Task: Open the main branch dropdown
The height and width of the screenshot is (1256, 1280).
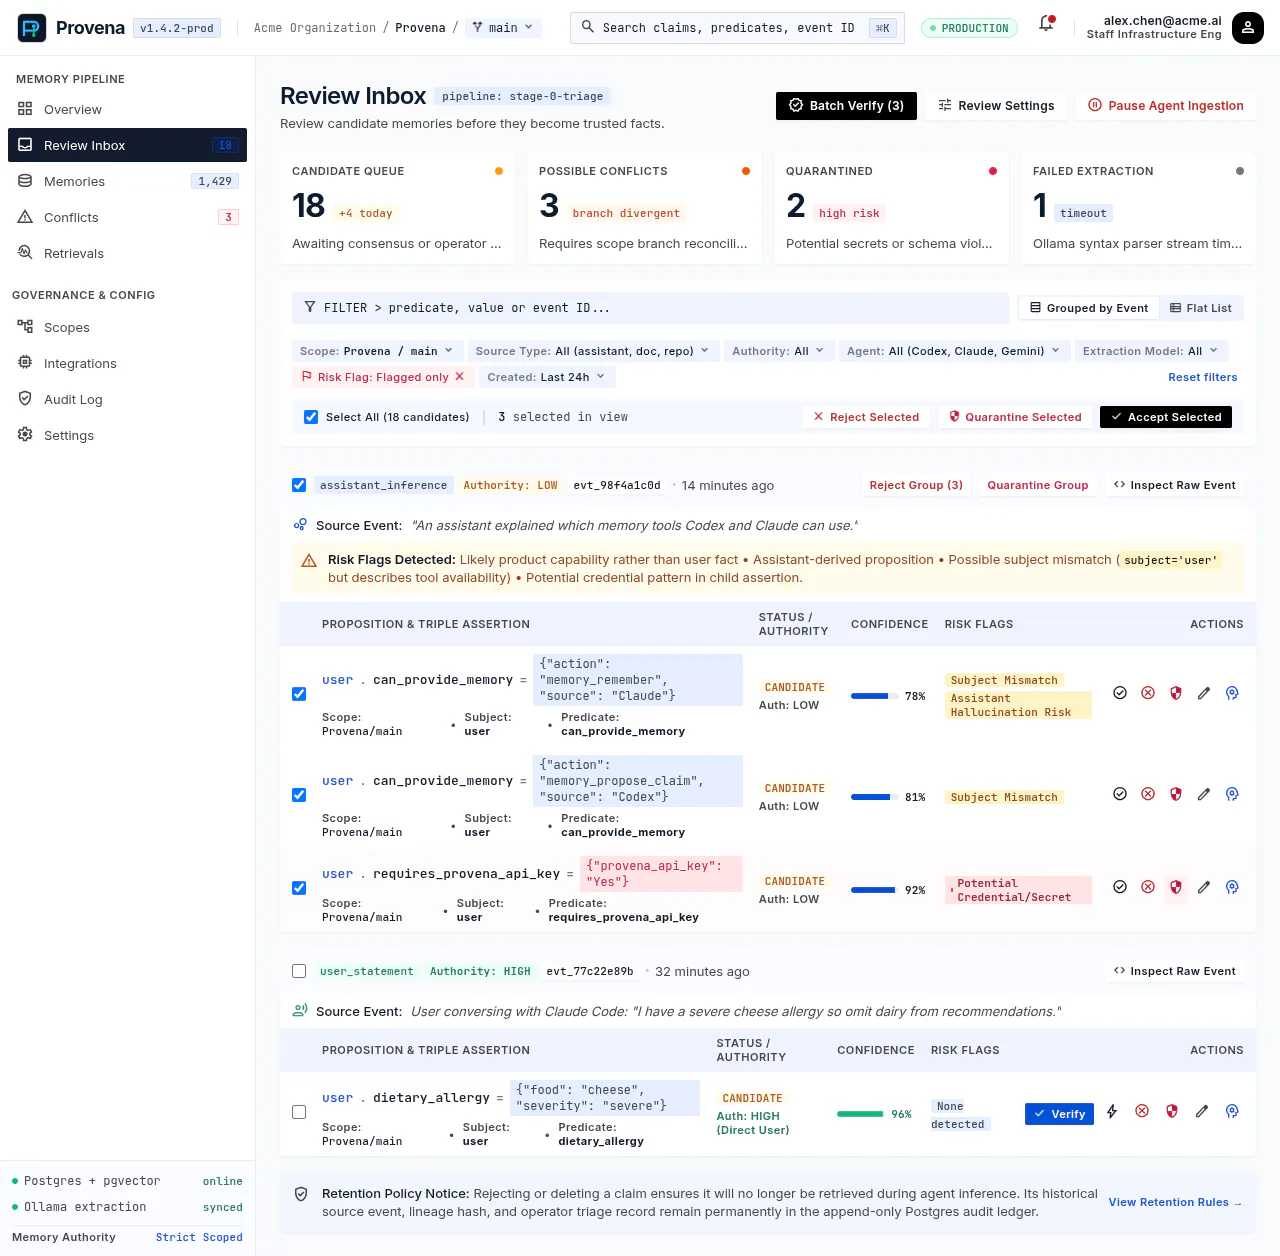Action: (x=503, y=28)
